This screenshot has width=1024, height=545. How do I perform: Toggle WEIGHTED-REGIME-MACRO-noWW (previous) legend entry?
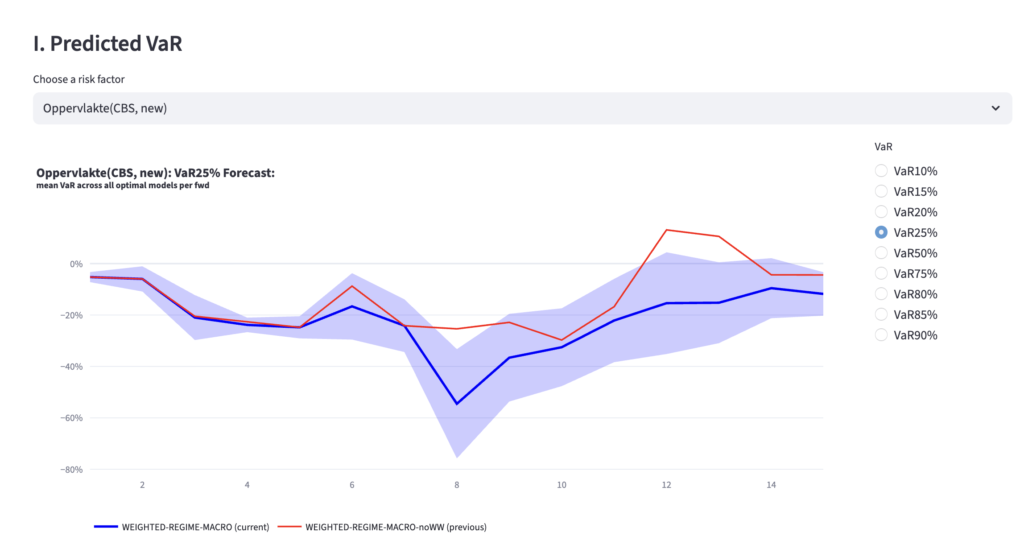[x=395, y=526]
